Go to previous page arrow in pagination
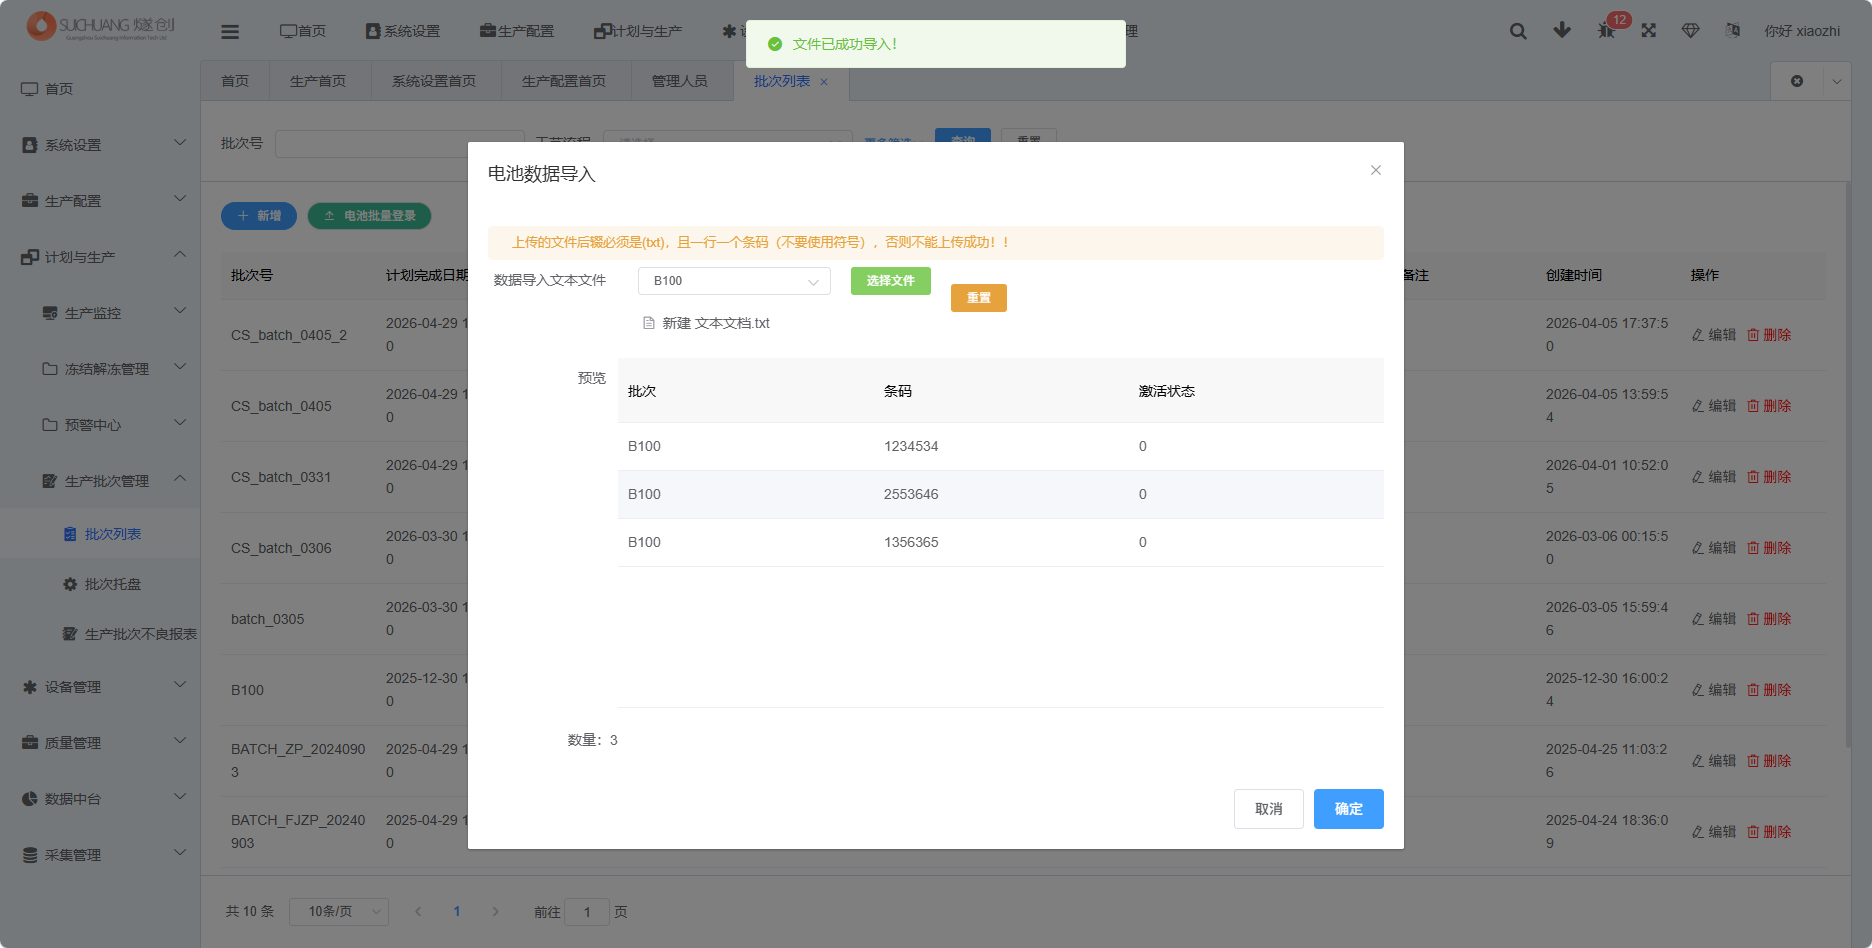Image resolution: width=1872 pixels, height=948 pixels. tap(418, 911)
